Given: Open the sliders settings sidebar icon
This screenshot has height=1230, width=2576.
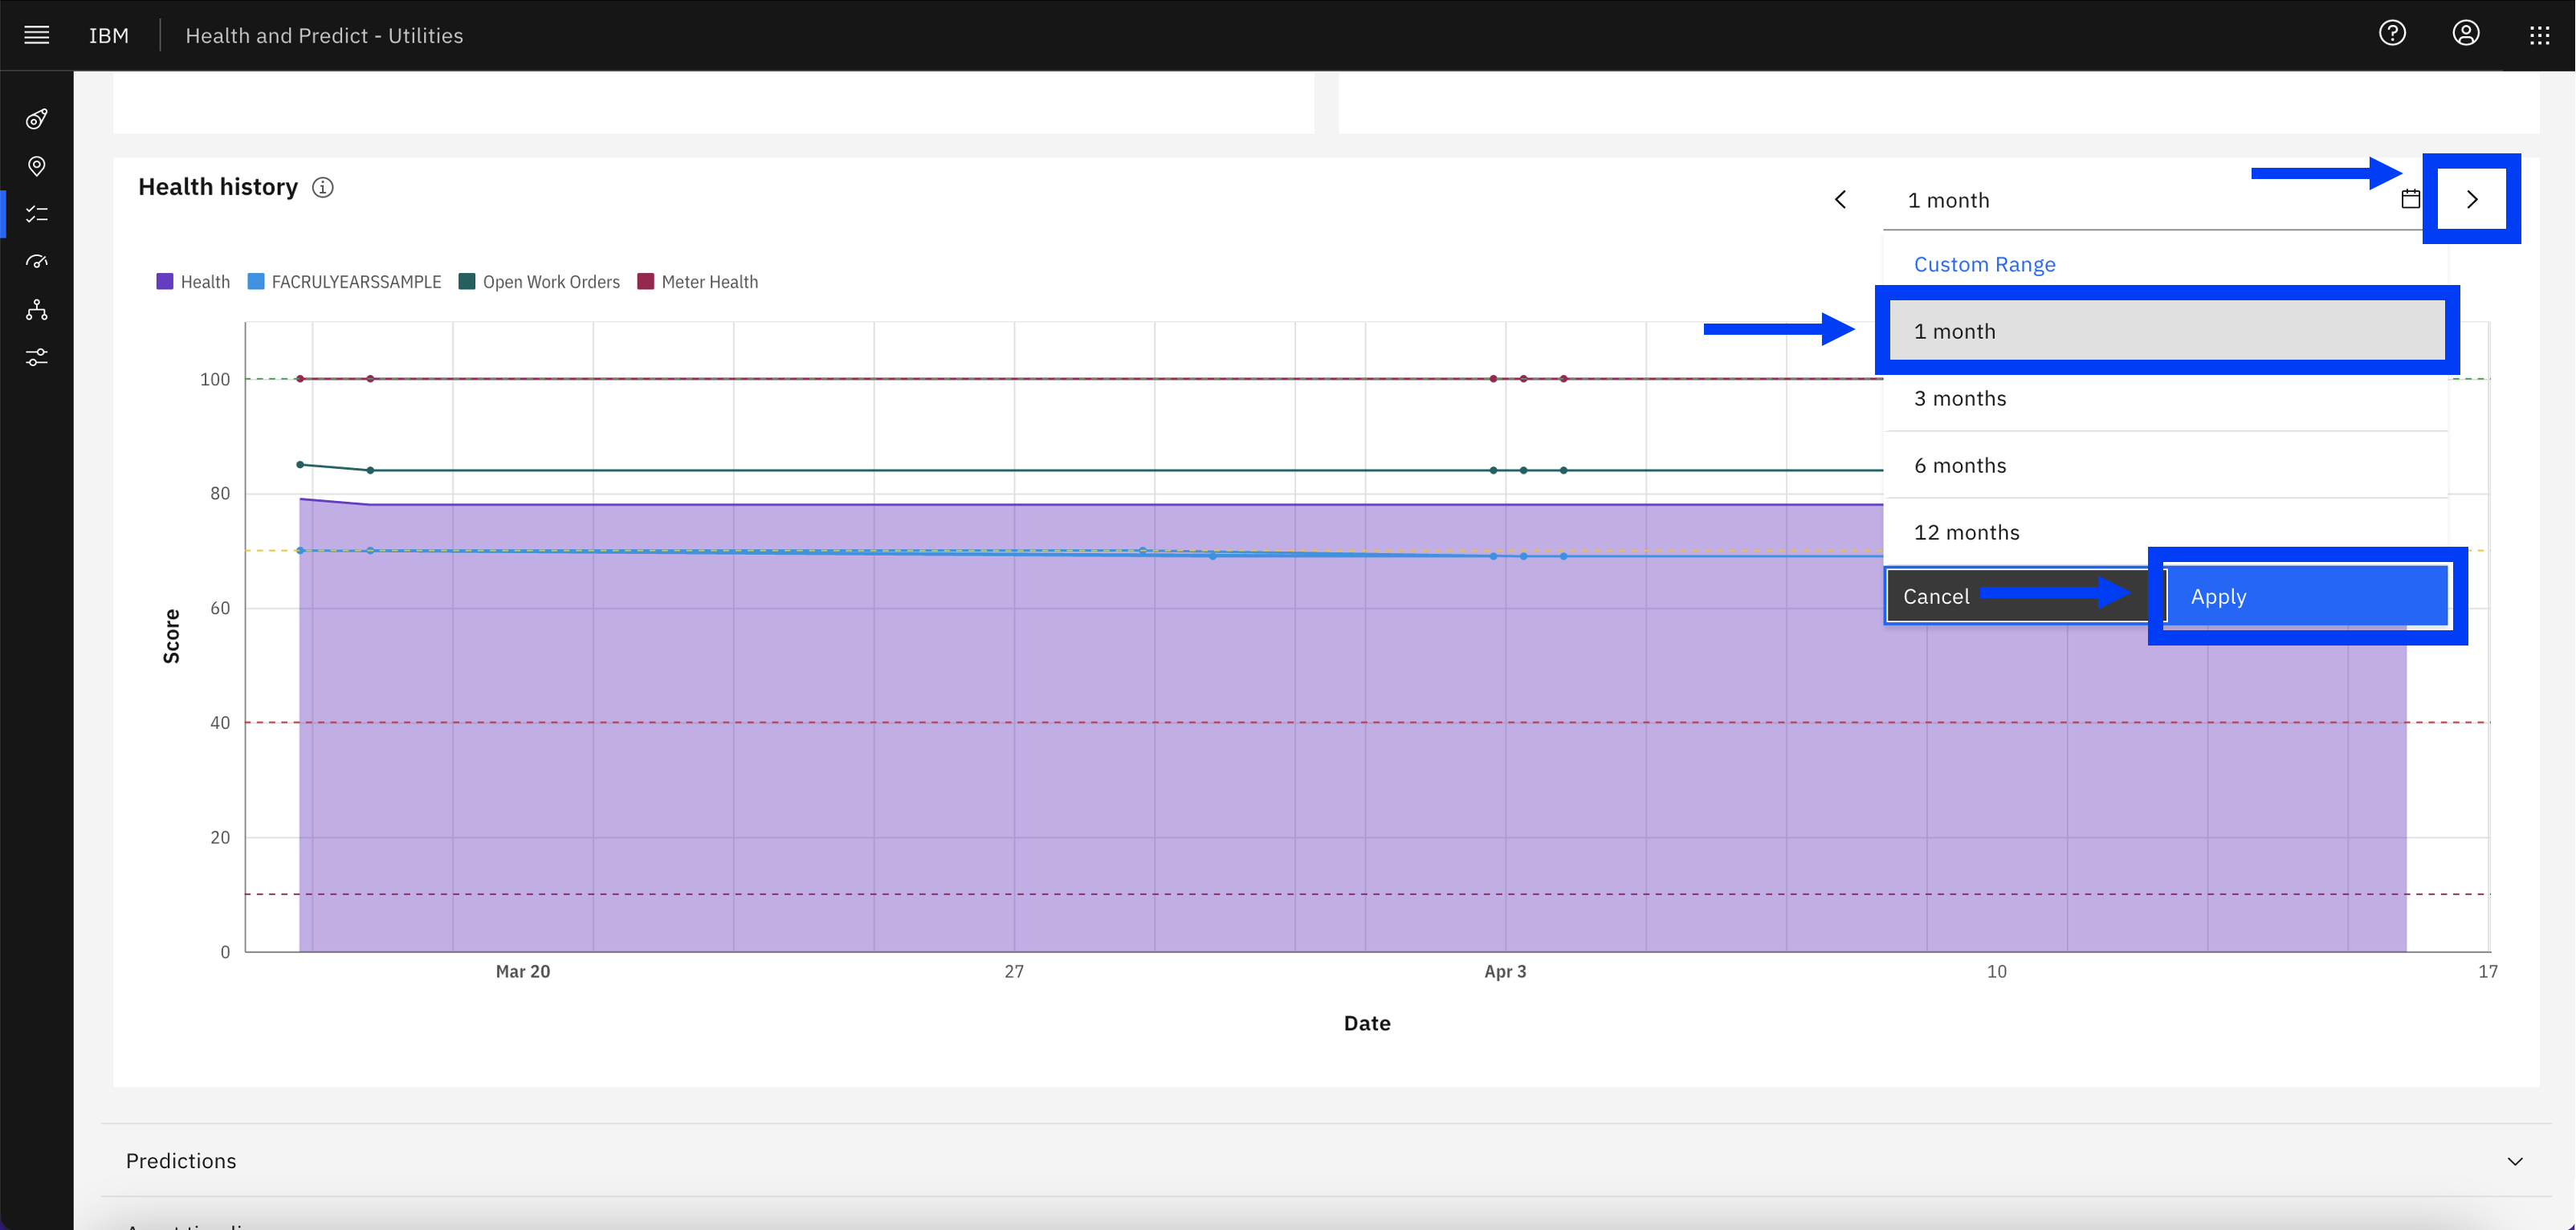Looking at the screenshot, I should pyautogui.click(x=37, y=357).
